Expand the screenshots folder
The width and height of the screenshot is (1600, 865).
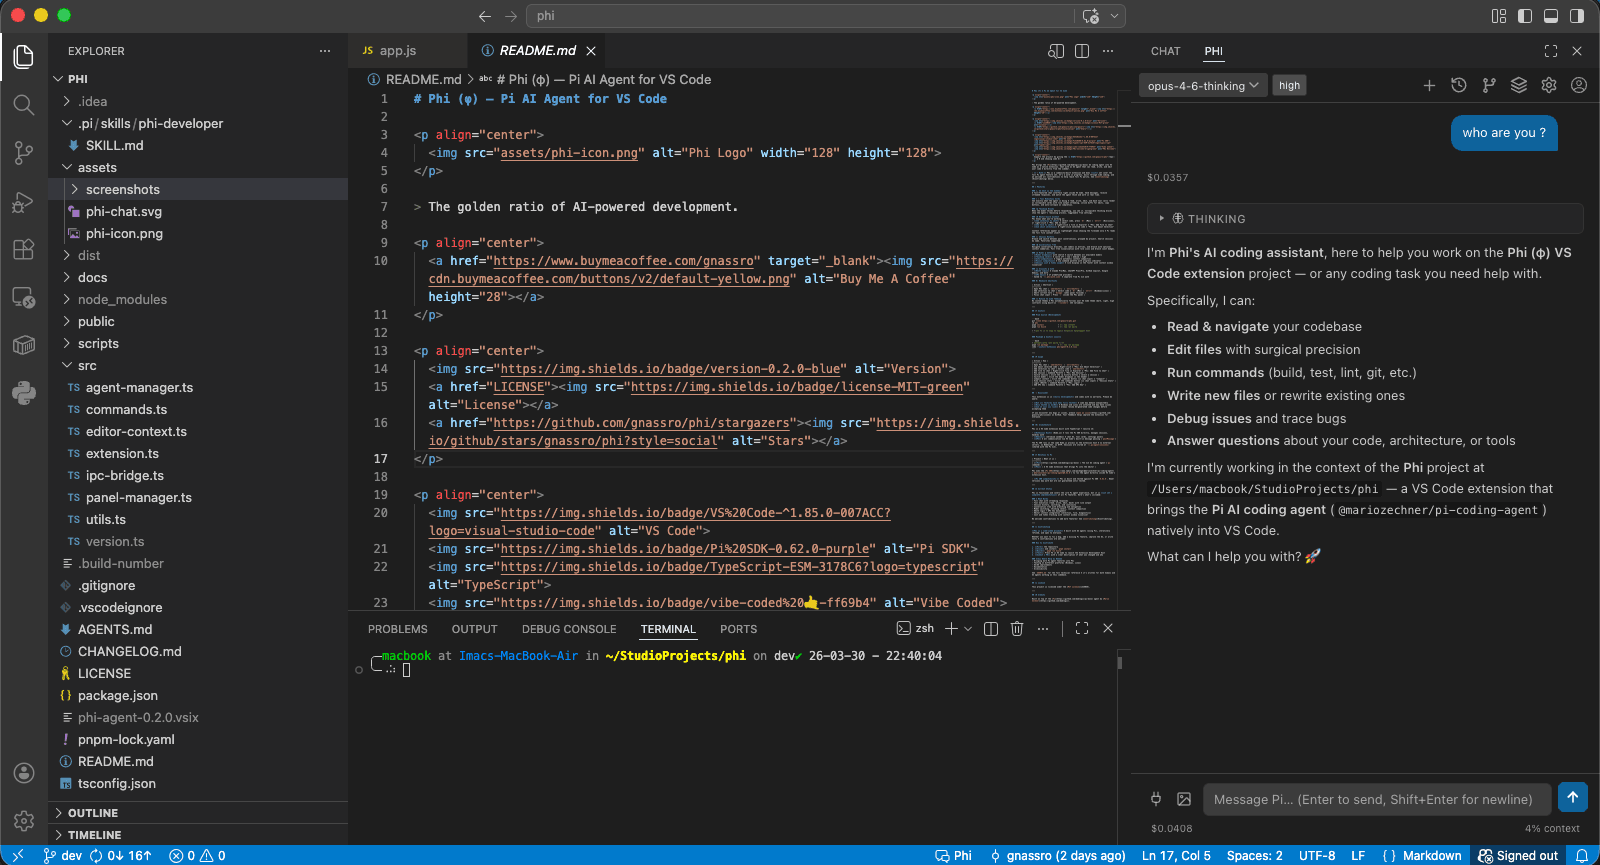[198, 189]
